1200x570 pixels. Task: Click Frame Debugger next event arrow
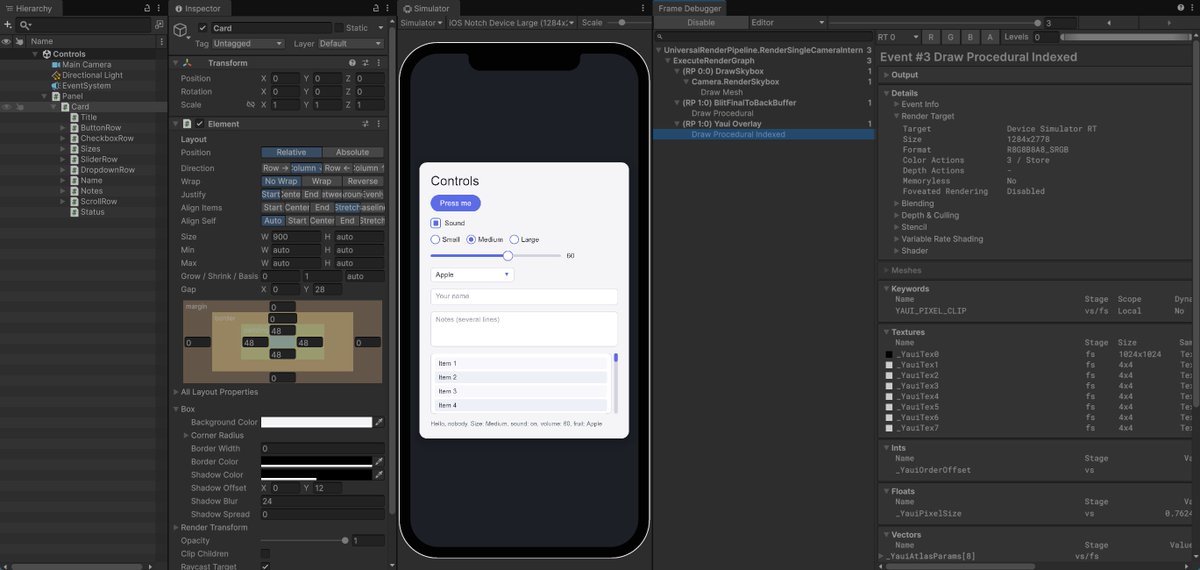tap(1170, 22)
